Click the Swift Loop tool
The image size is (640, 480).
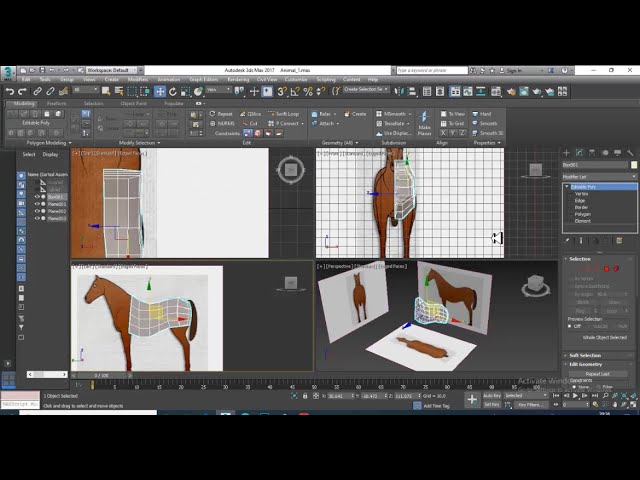[283, 114]
